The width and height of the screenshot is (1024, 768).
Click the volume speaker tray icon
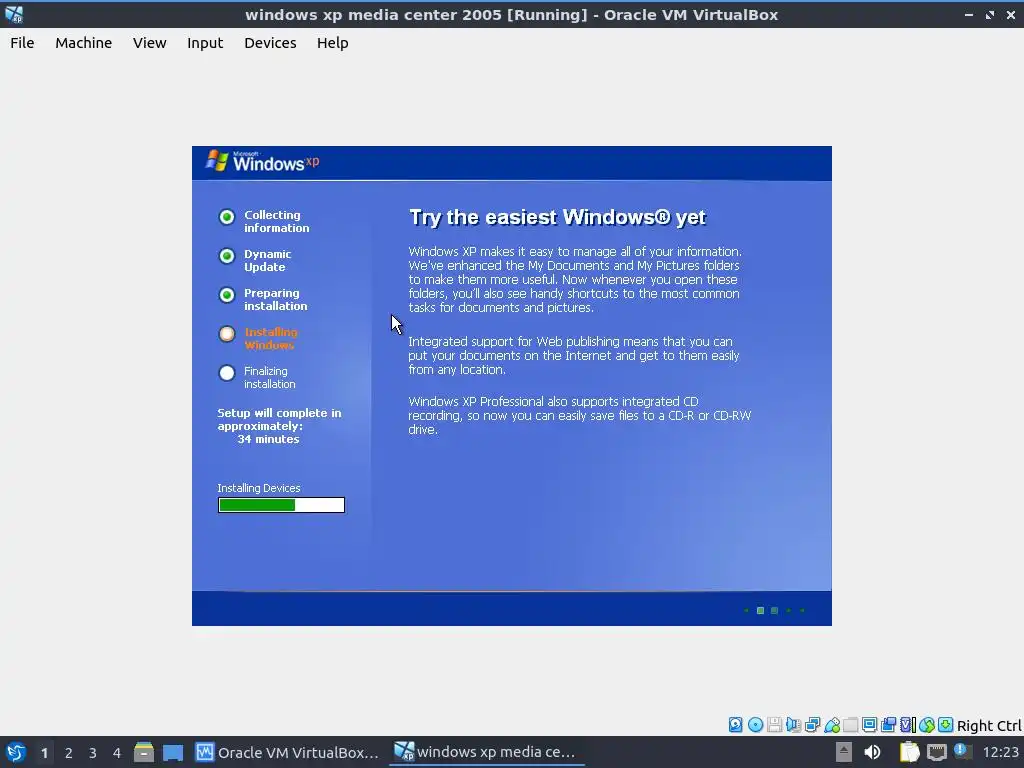[872, 752]
